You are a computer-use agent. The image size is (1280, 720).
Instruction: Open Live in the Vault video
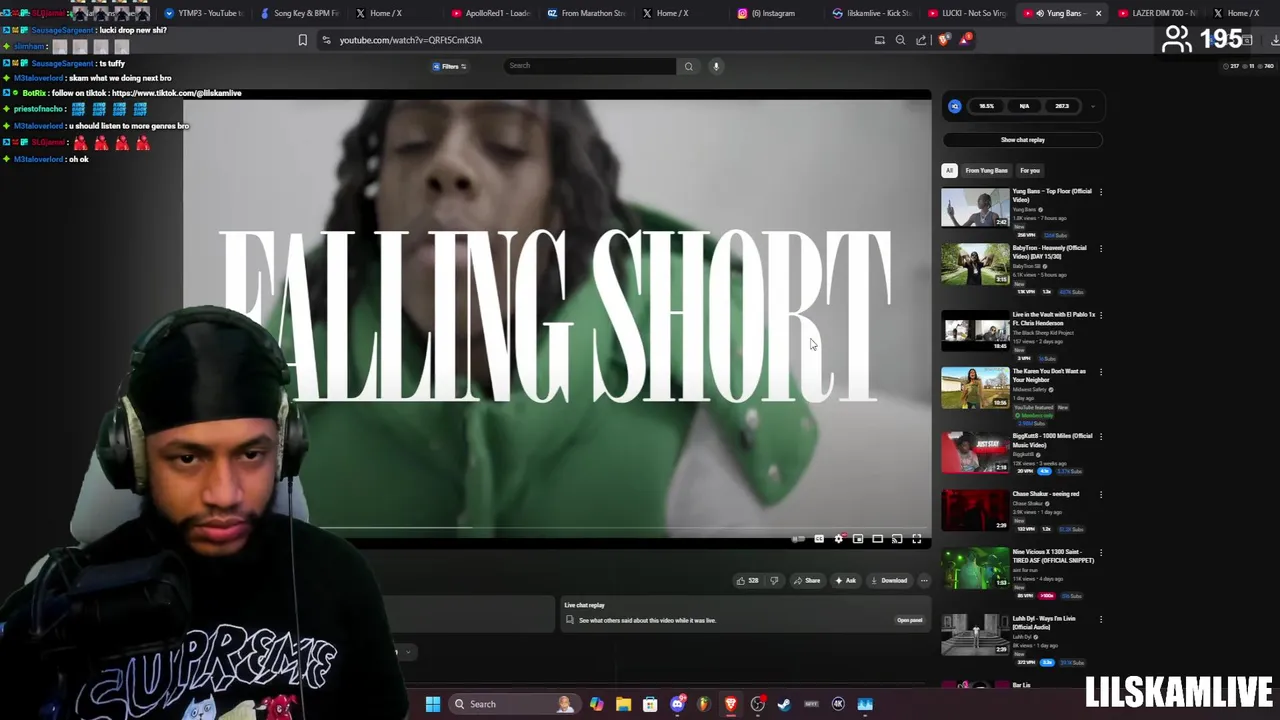975,331
